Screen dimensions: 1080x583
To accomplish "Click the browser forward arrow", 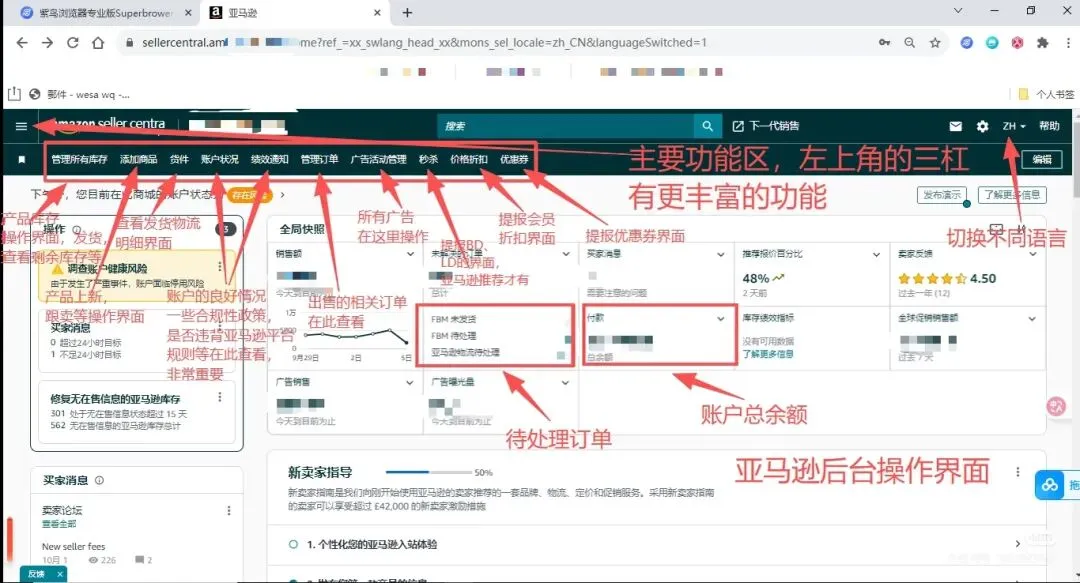I will pos(47,43).
